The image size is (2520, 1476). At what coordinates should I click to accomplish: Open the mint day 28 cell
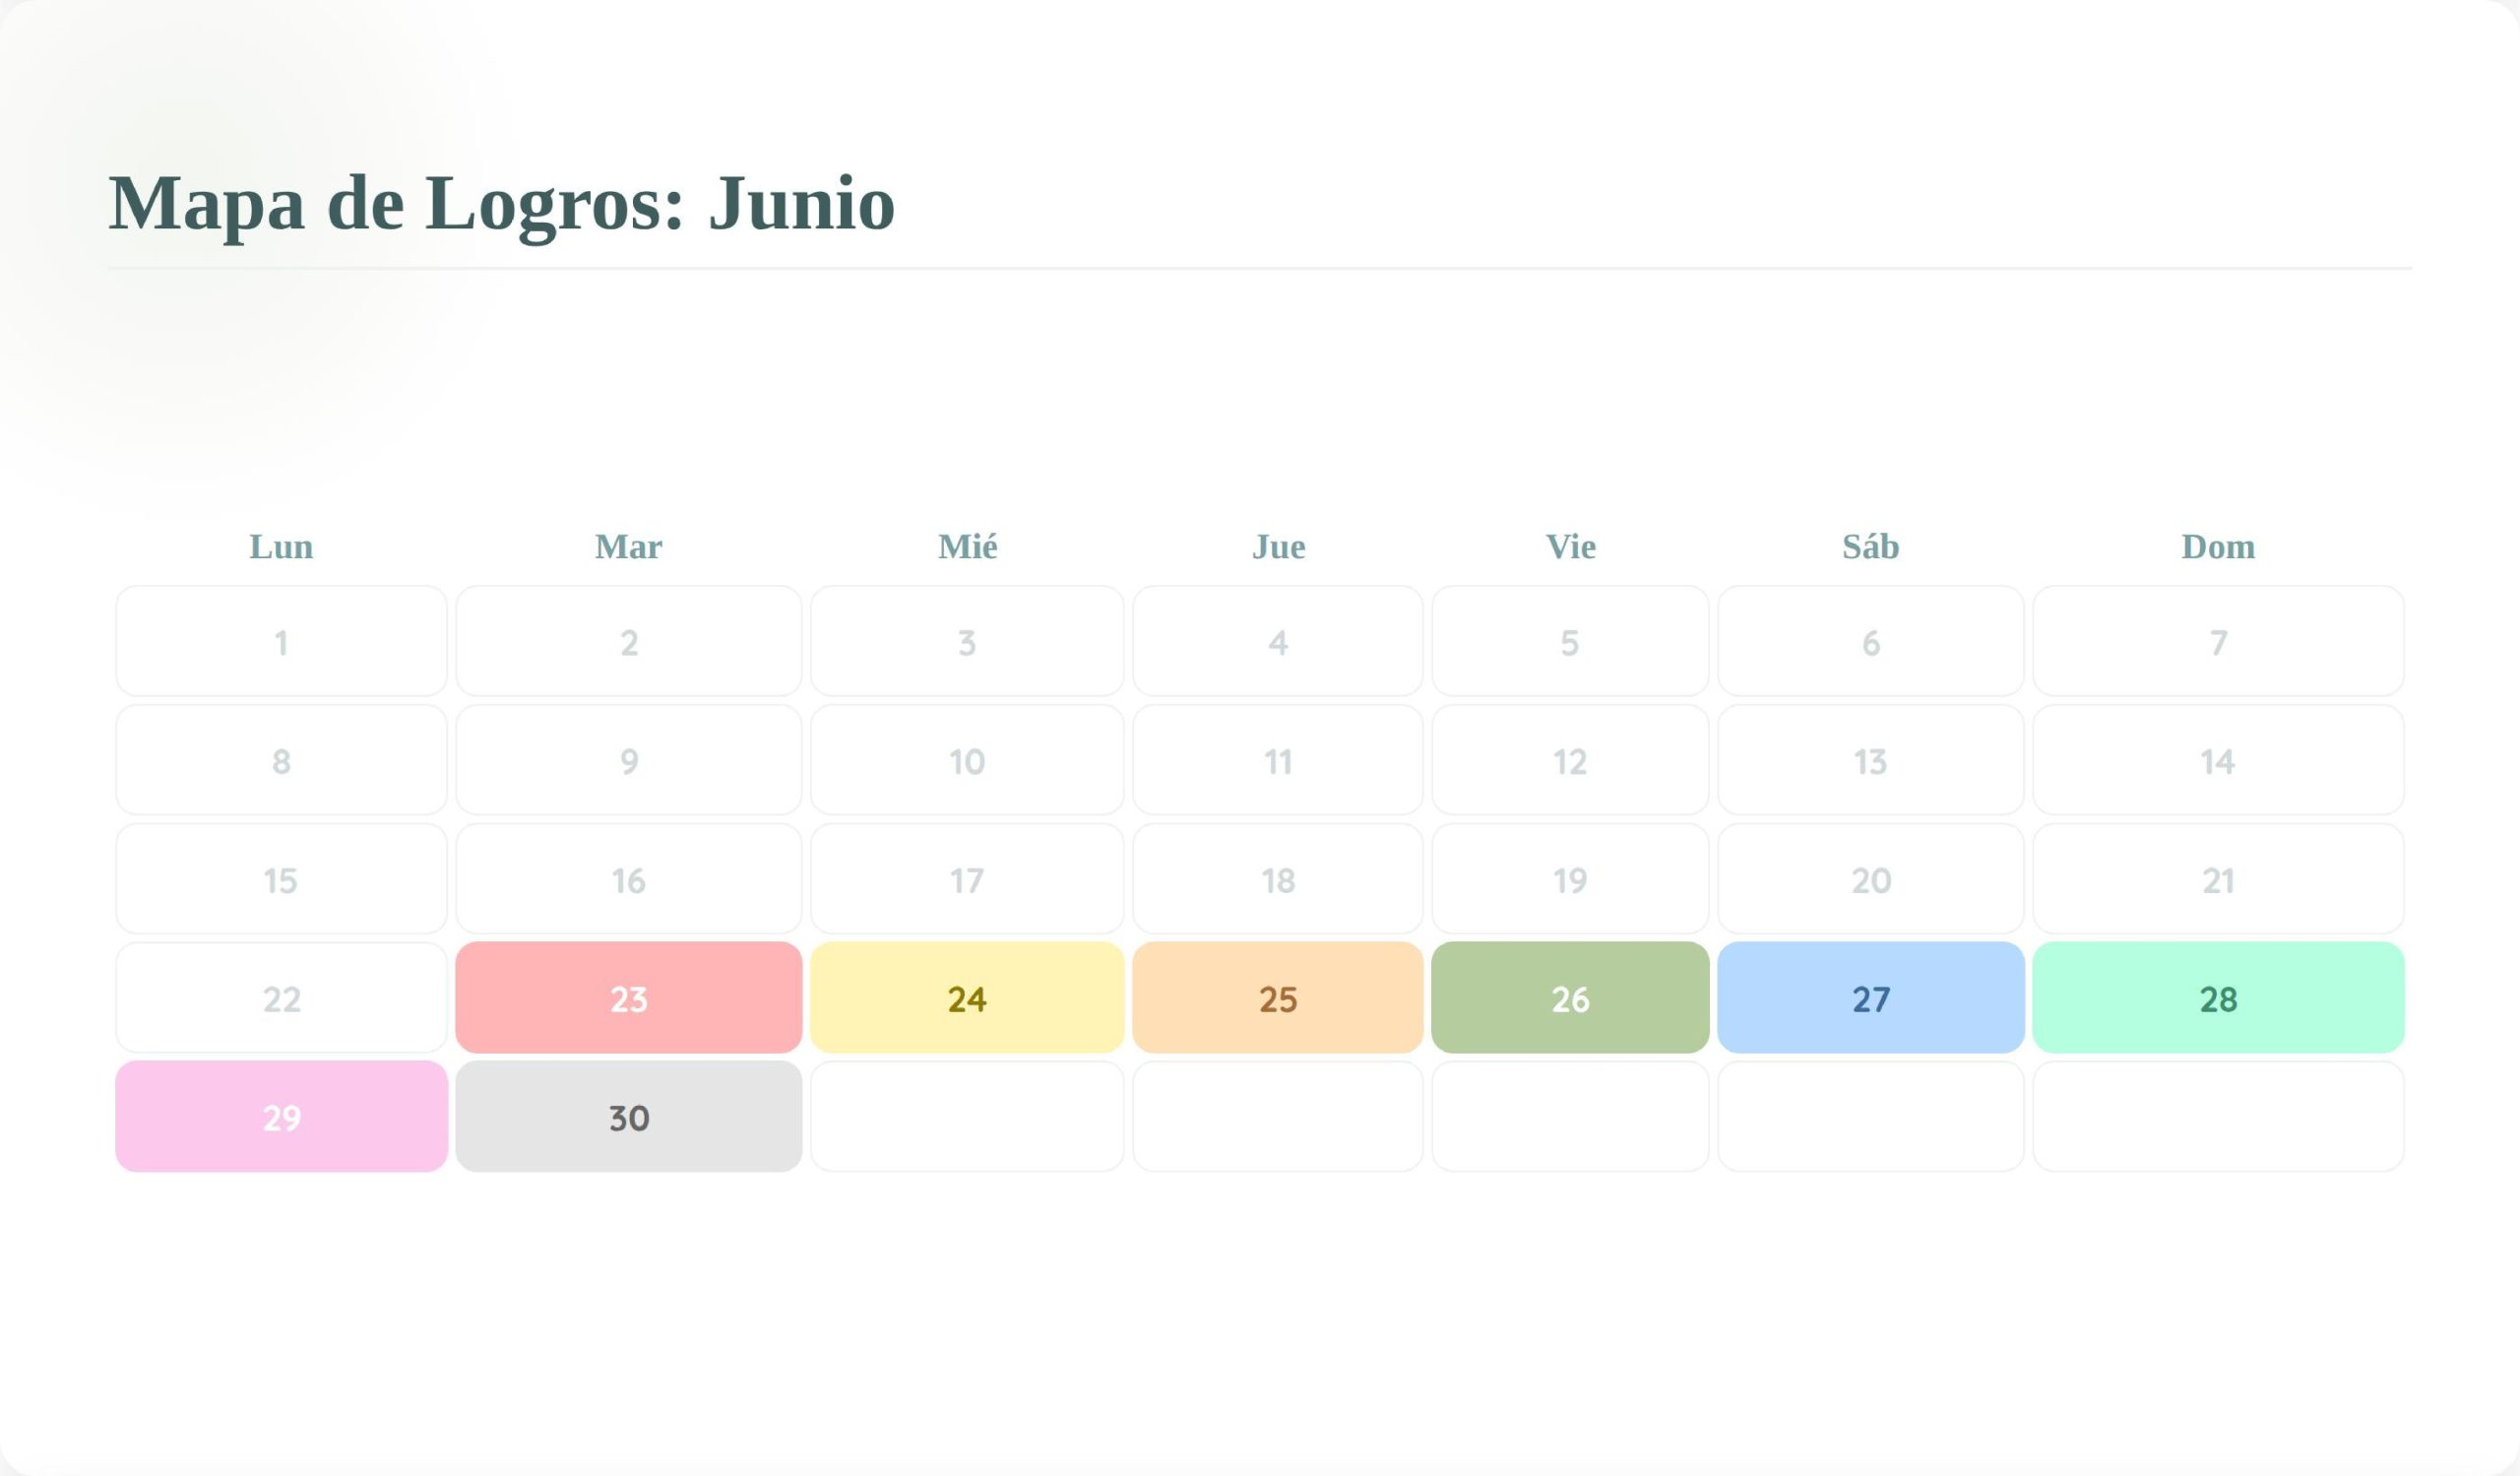click(2218, 997)
